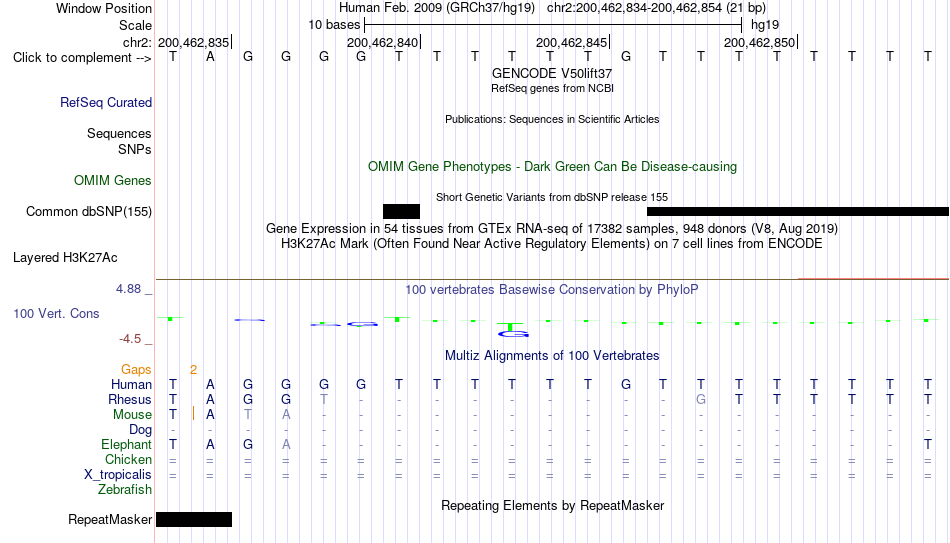The width and height of the screenshot is (950, 543).
Task: Click 'Click to complement -->' label
Action: click(82, 58)
